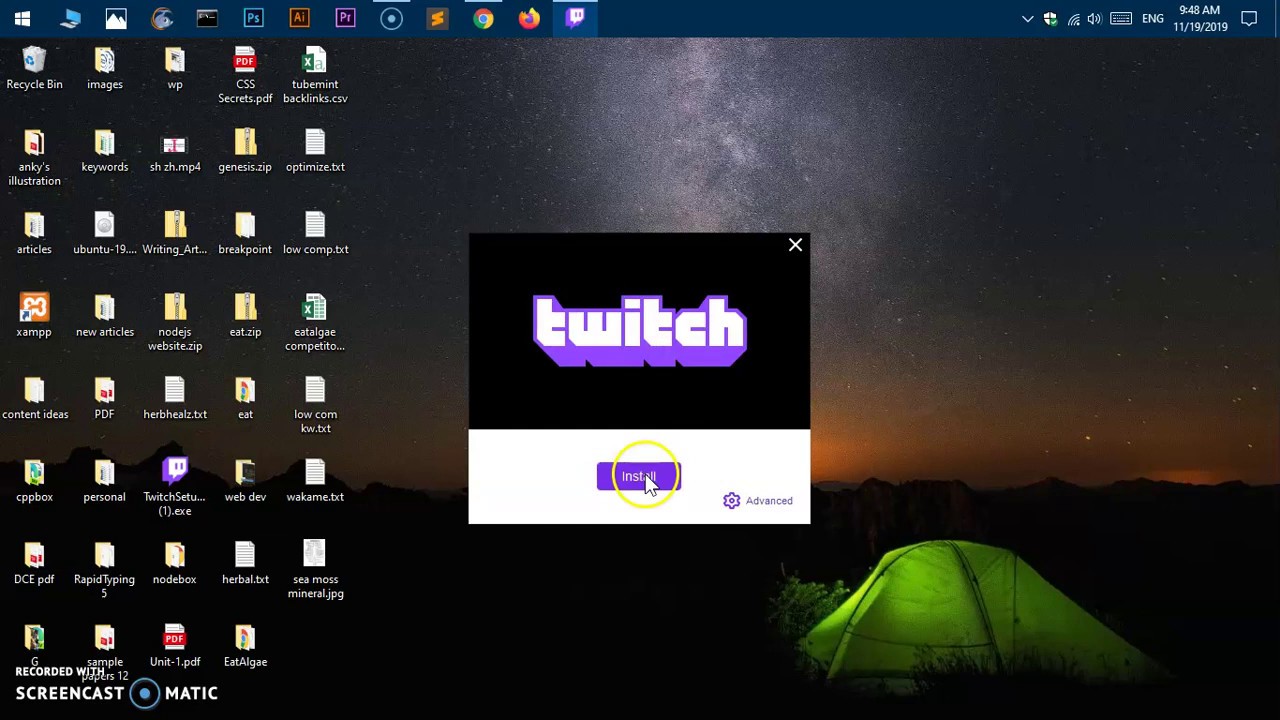Select herbal.txt file
This screenshot has width=1280, height=720.
[245, 563]
